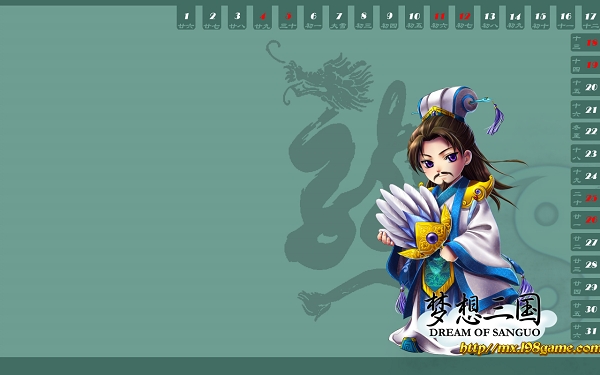Click calendar day 16 tile
Viewport: 600px width, 375px height.
[x=566, y=18]
